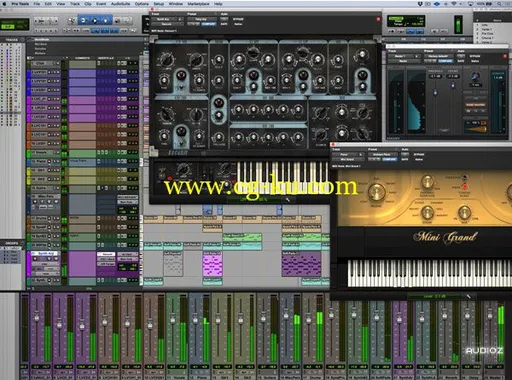512x380 pixels.
Task: Open the Mini Grand preset dropdown
Action: pyautogui.click(x=382, y=155)
